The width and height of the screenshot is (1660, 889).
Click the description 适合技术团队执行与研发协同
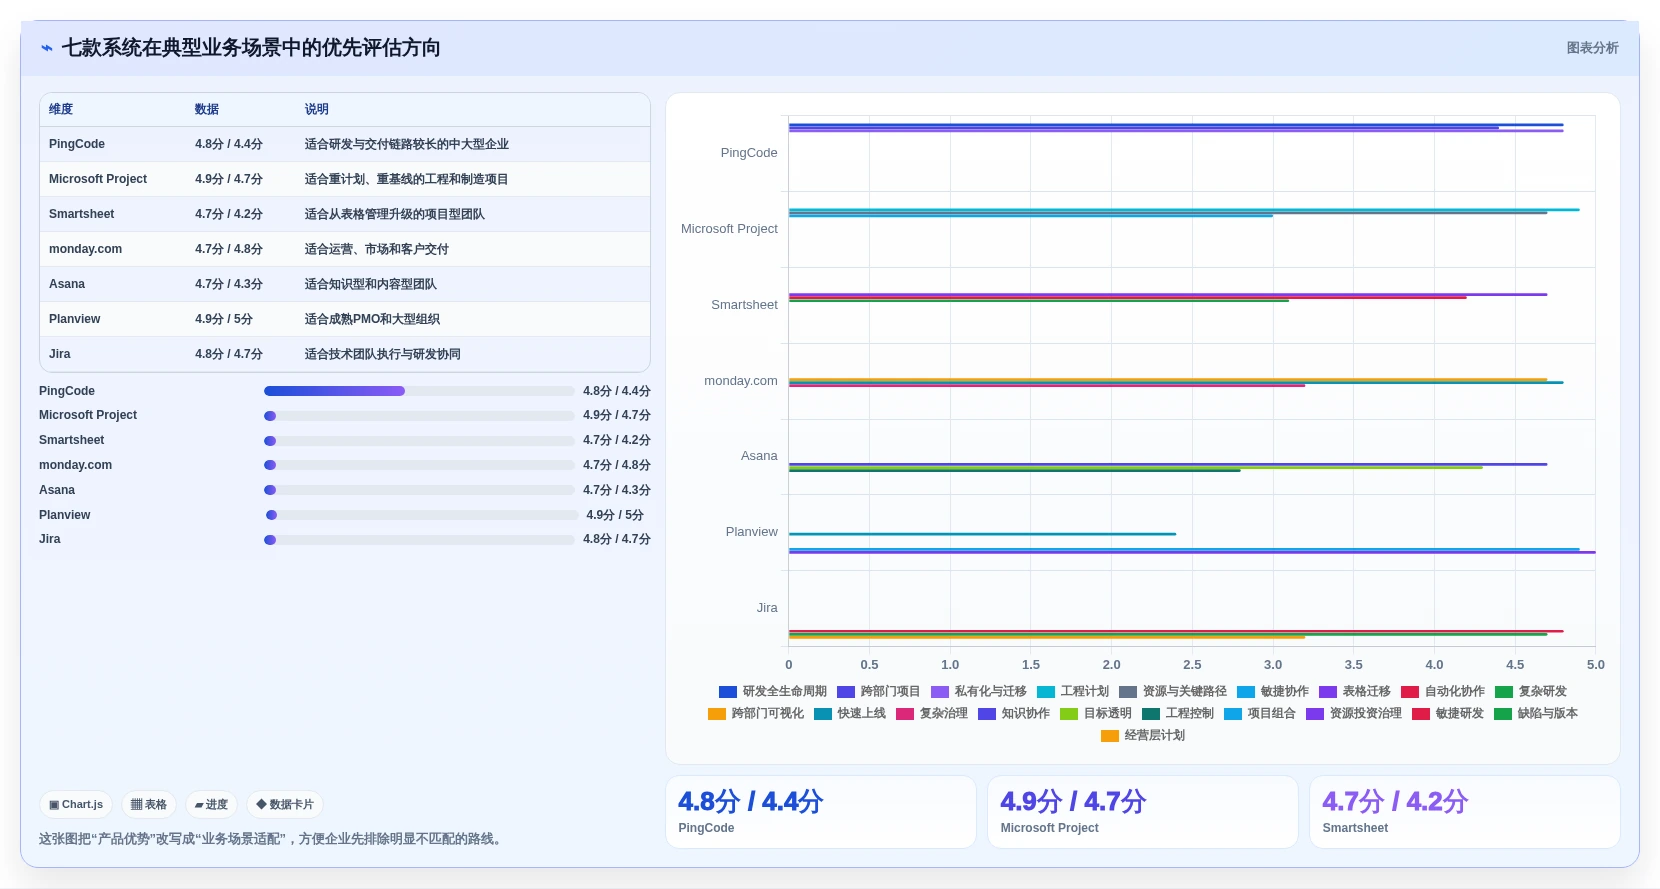pos(383,354)
